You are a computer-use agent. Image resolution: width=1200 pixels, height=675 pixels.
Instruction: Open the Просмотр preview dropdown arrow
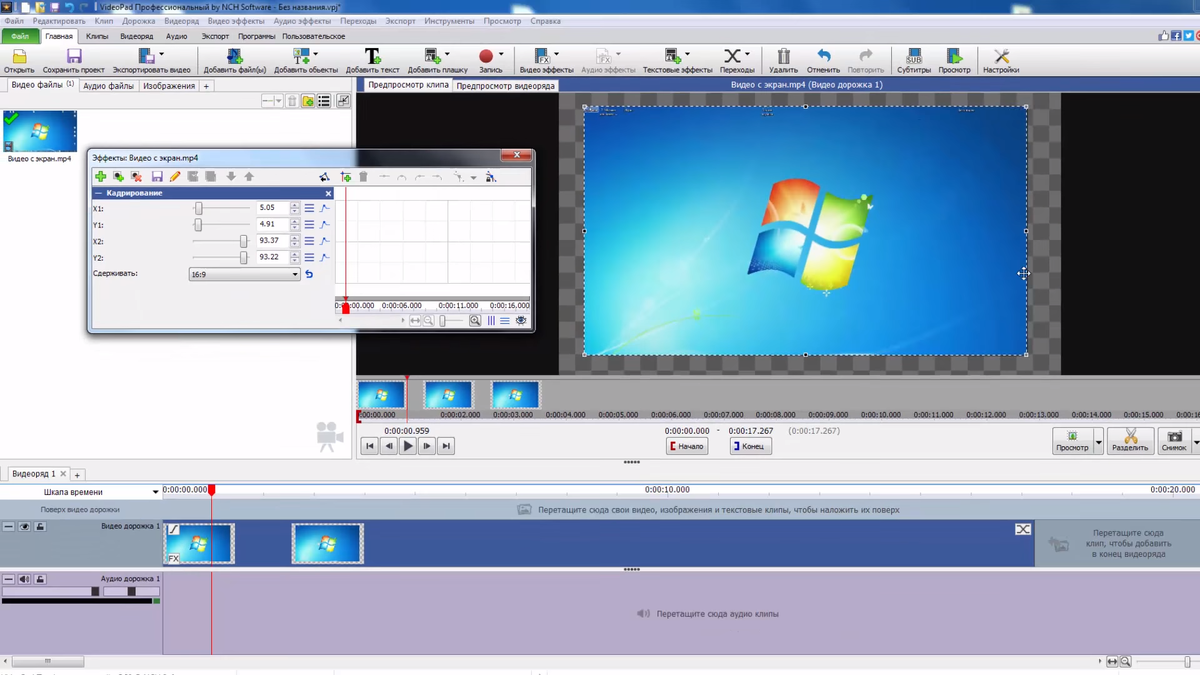(1098, 441)
